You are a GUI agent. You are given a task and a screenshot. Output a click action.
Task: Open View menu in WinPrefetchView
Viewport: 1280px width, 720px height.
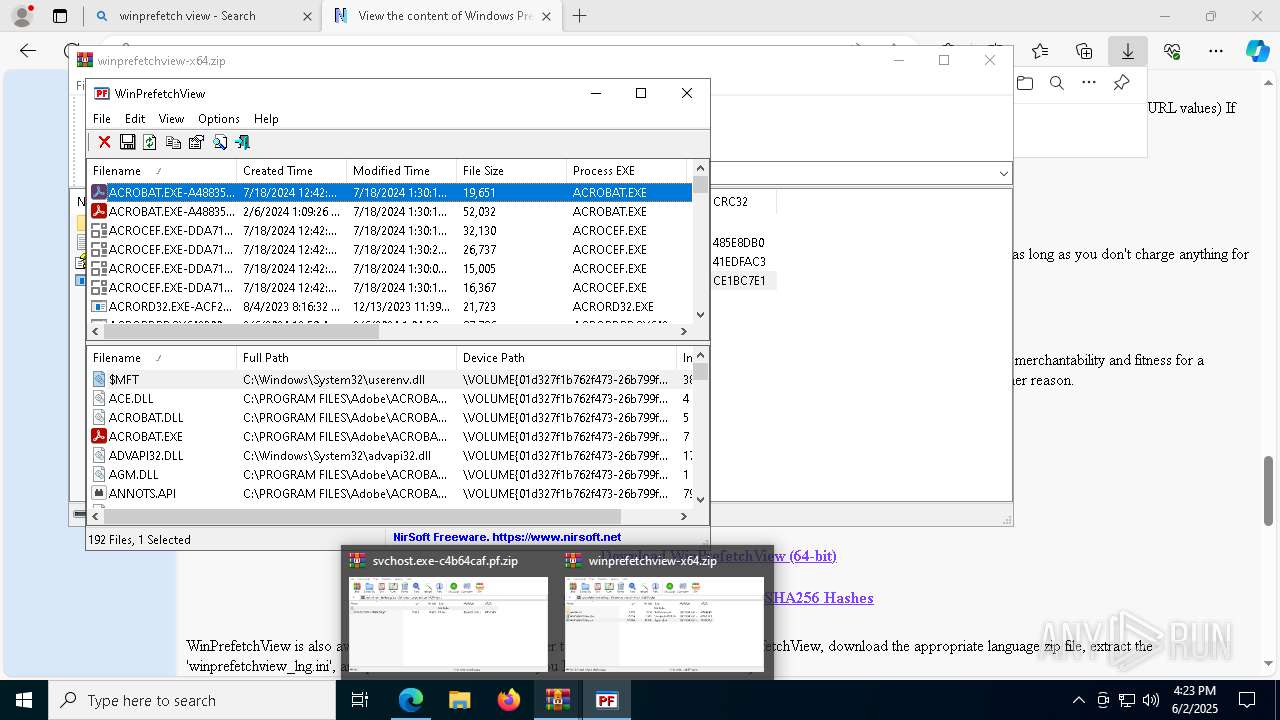(x=171, y=118)
